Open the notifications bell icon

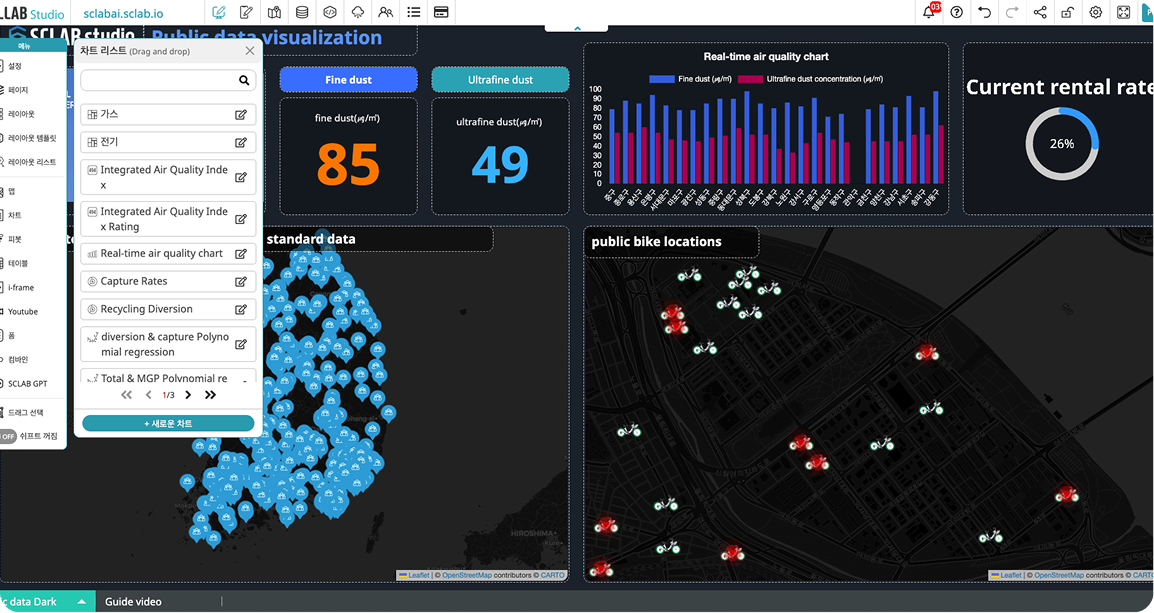929,12
